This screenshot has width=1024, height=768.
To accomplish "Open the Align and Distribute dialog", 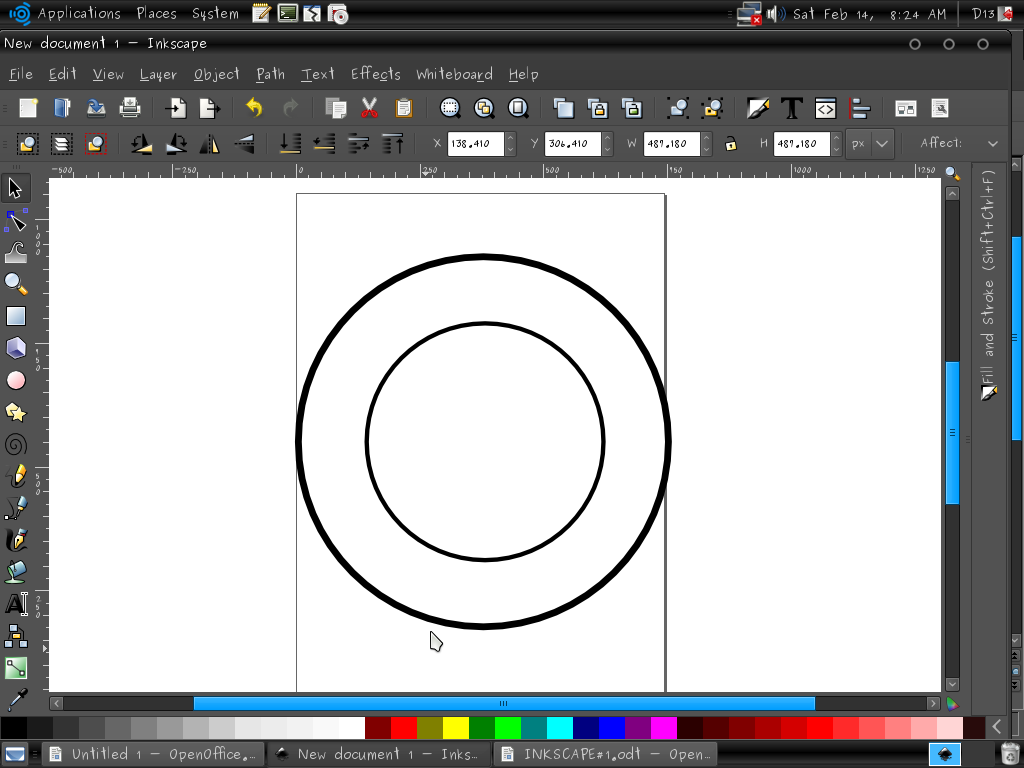I will (860, 107).
